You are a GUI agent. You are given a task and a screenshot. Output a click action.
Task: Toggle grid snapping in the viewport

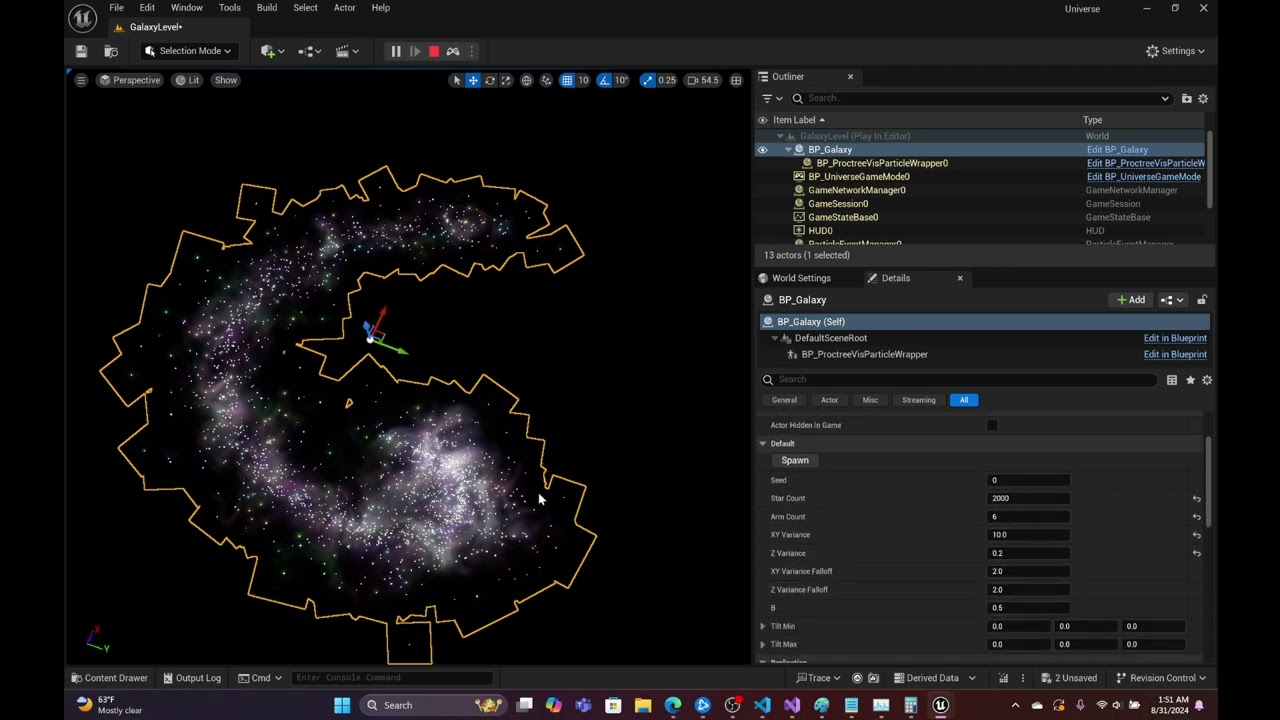pos(566,80)
